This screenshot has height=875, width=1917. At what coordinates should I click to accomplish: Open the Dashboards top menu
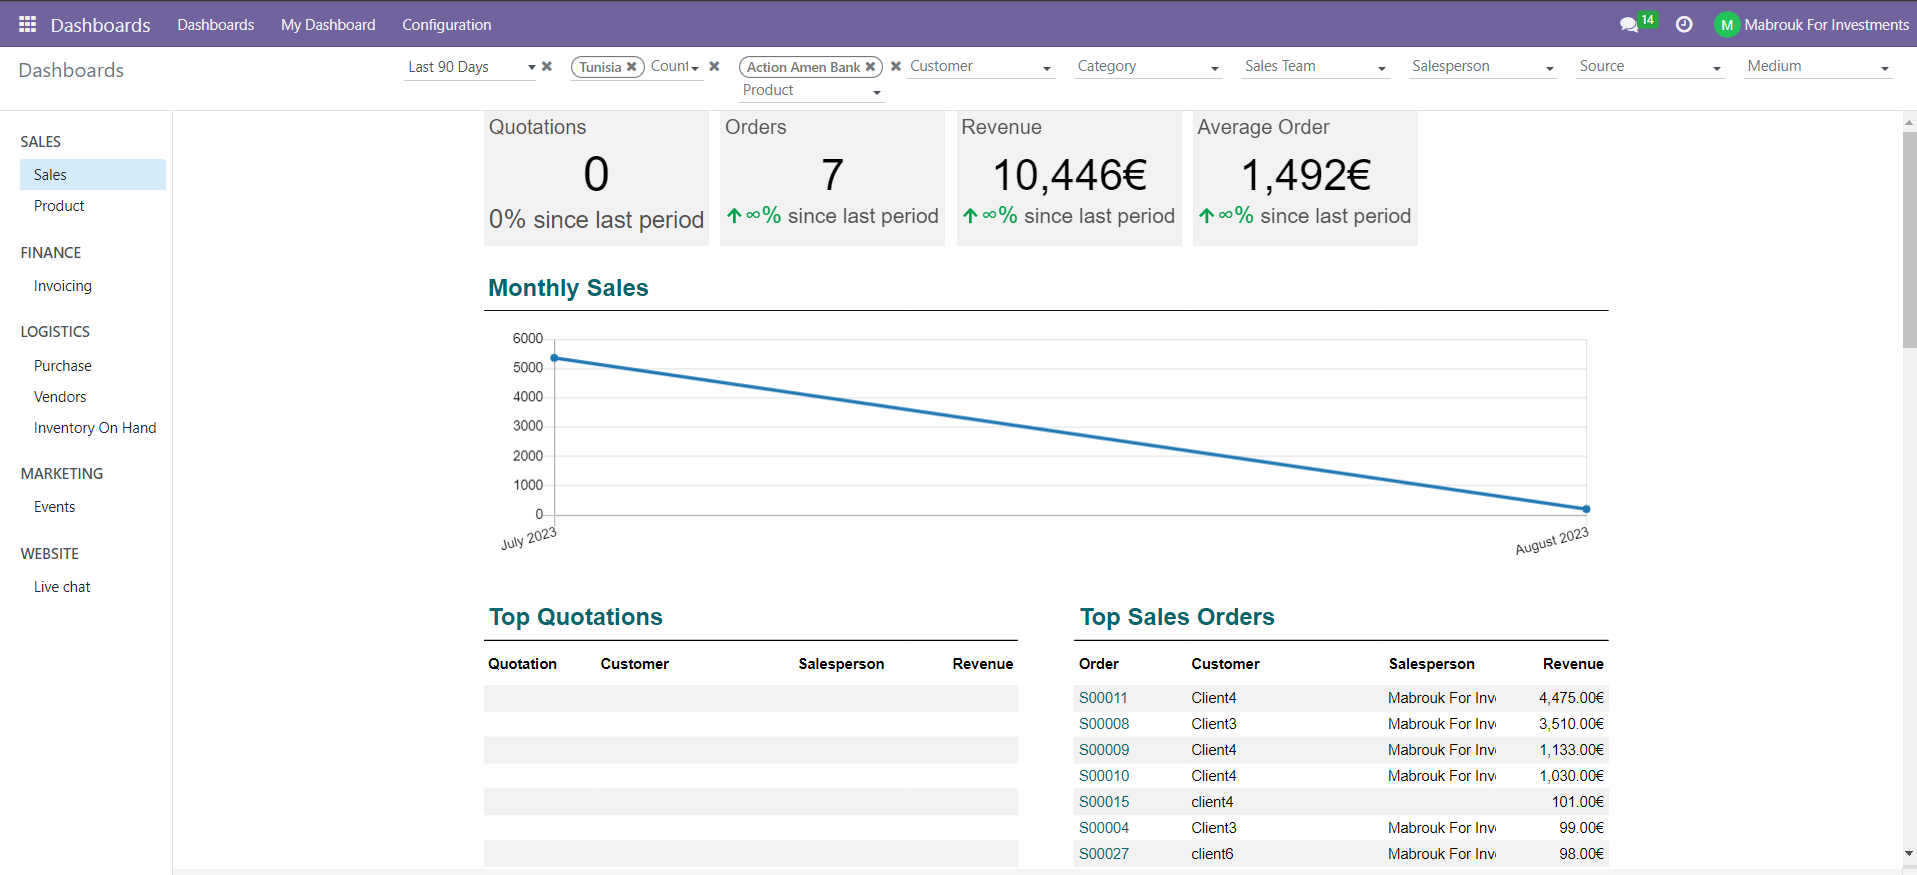pos(216,24)
